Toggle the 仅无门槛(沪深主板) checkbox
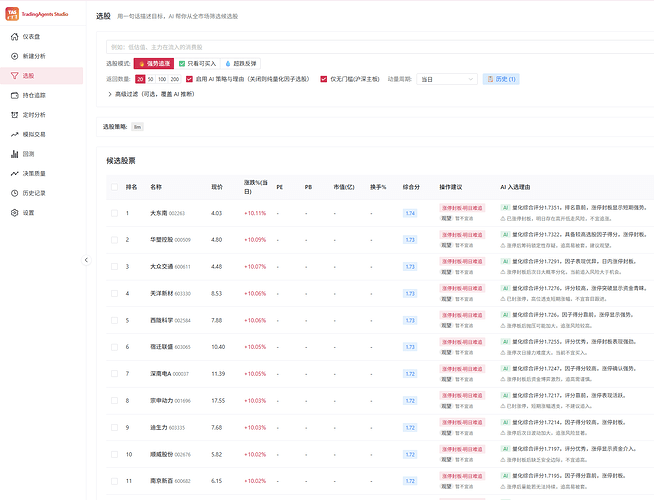The image size is (654, 500). click(324, 79)
